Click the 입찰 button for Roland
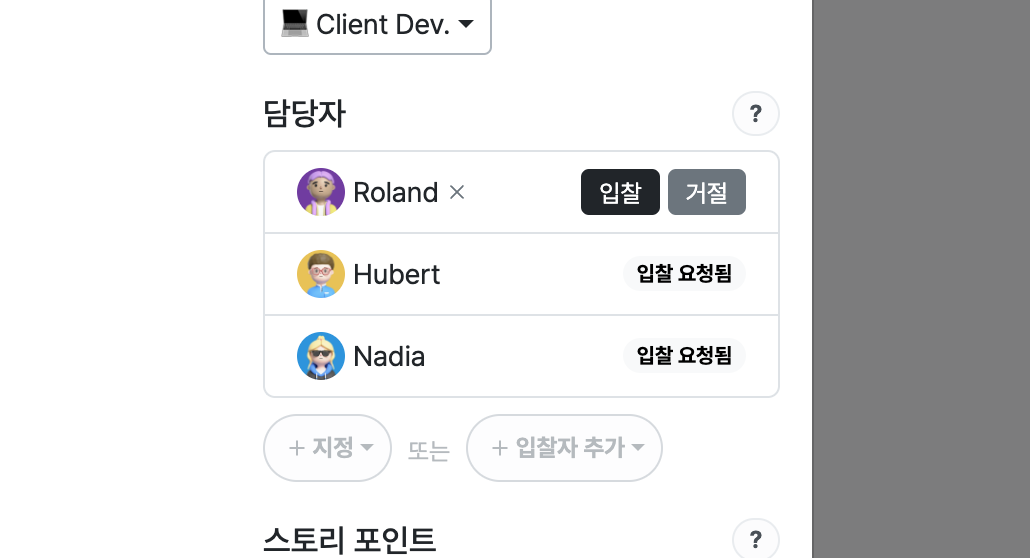Screen dimensions: 1030x558 coord(620,192)
